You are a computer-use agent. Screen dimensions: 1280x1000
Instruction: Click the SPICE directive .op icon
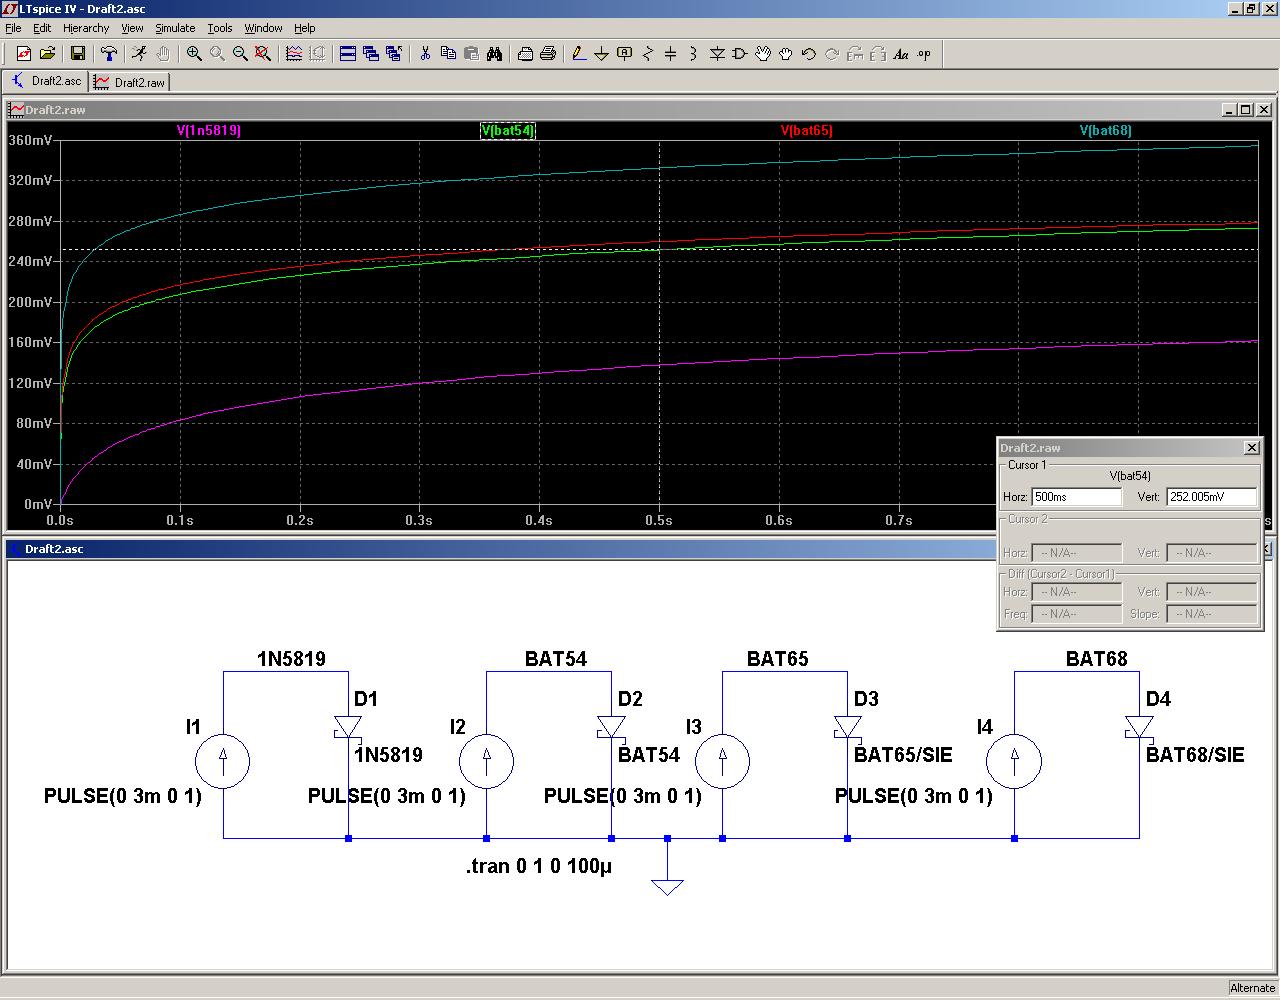click(924, 54)
